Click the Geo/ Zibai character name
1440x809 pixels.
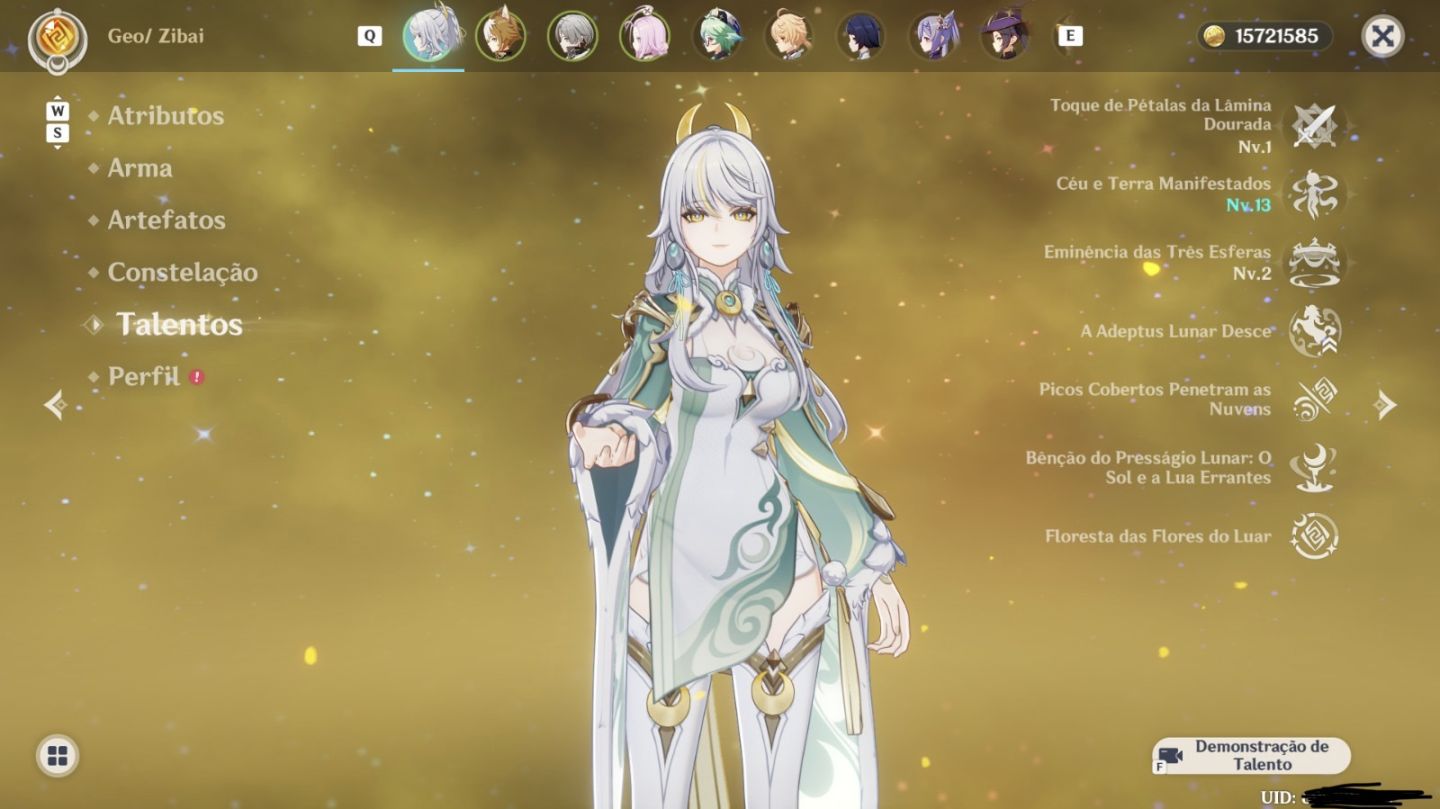156,36
